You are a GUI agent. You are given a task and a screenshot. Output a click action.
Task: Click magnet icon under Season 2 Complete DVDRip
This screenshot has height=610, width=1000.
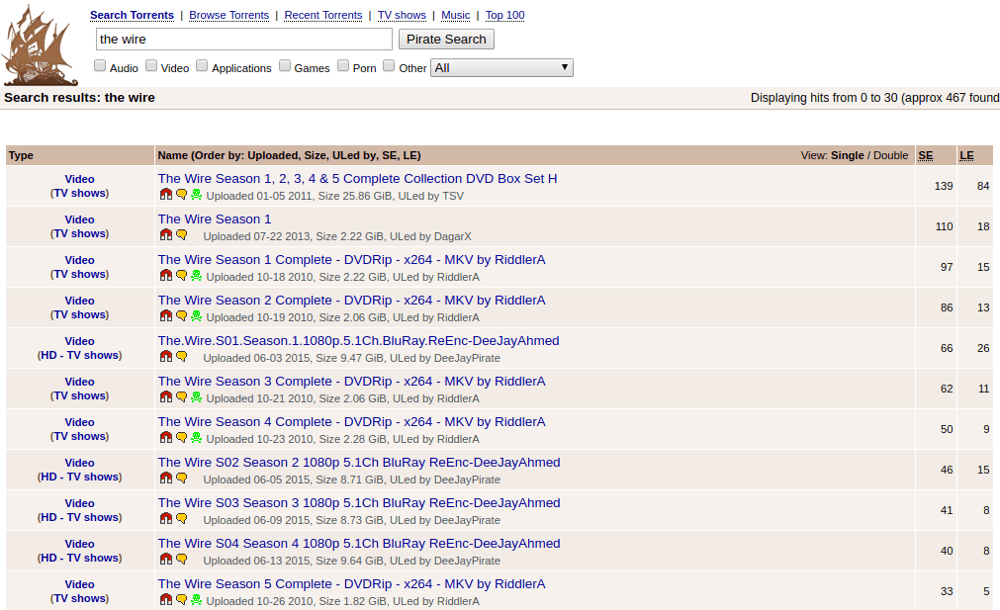click(x=166, y=316)
